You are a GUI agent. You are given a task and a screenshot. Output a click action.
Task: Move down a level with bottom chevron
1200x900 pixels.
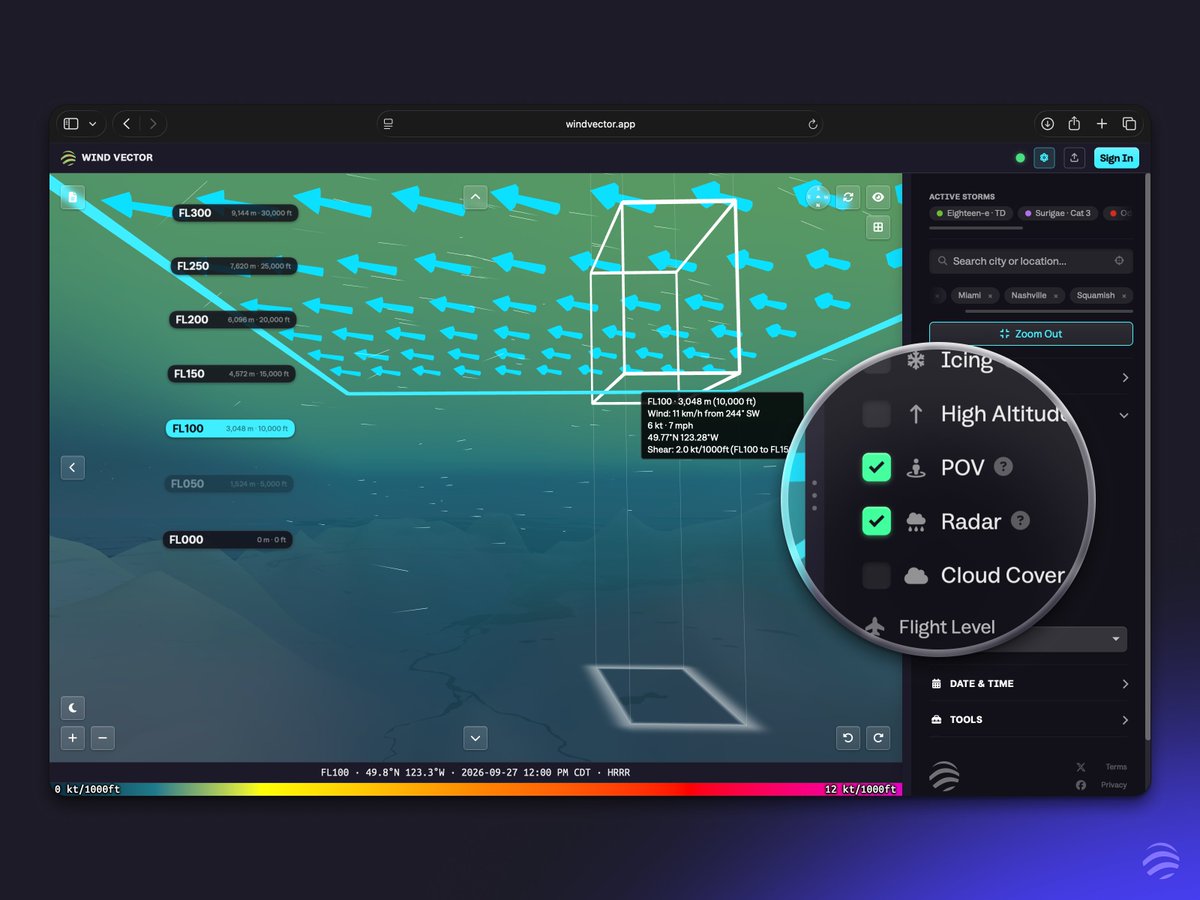[x=476, y=738]
